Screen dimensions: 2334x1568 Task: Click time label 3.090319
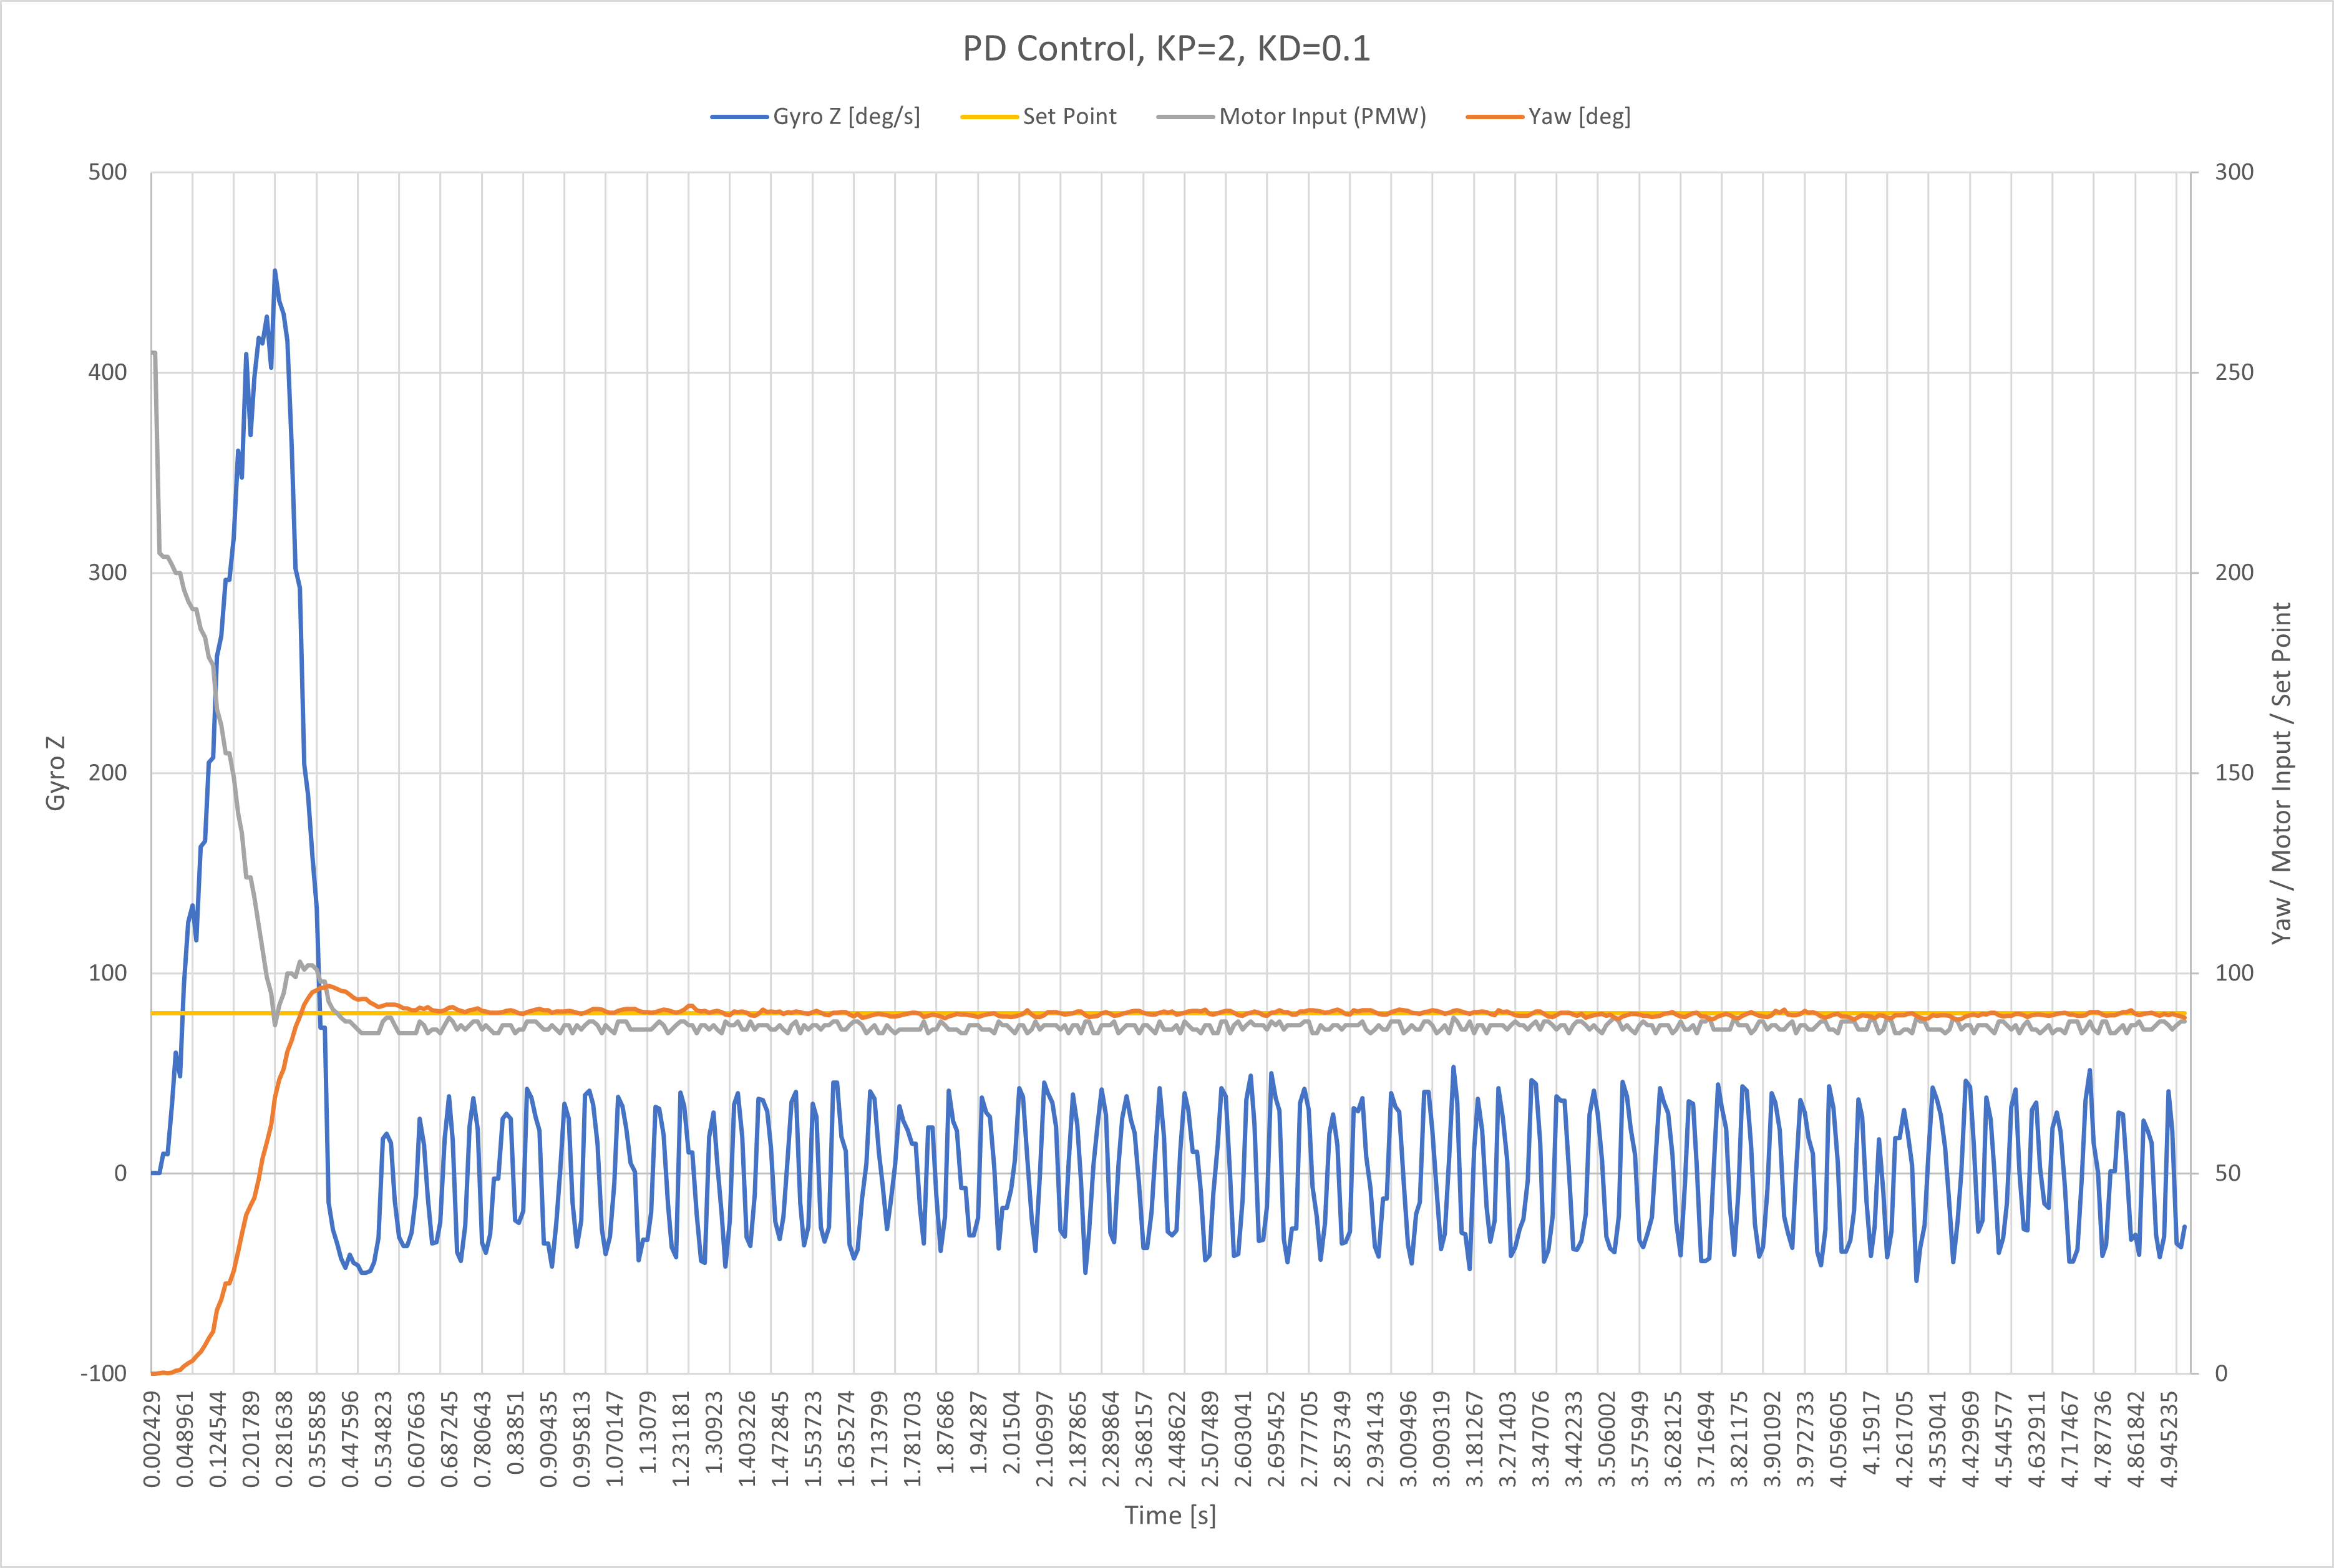[x=1441, y=1439]
